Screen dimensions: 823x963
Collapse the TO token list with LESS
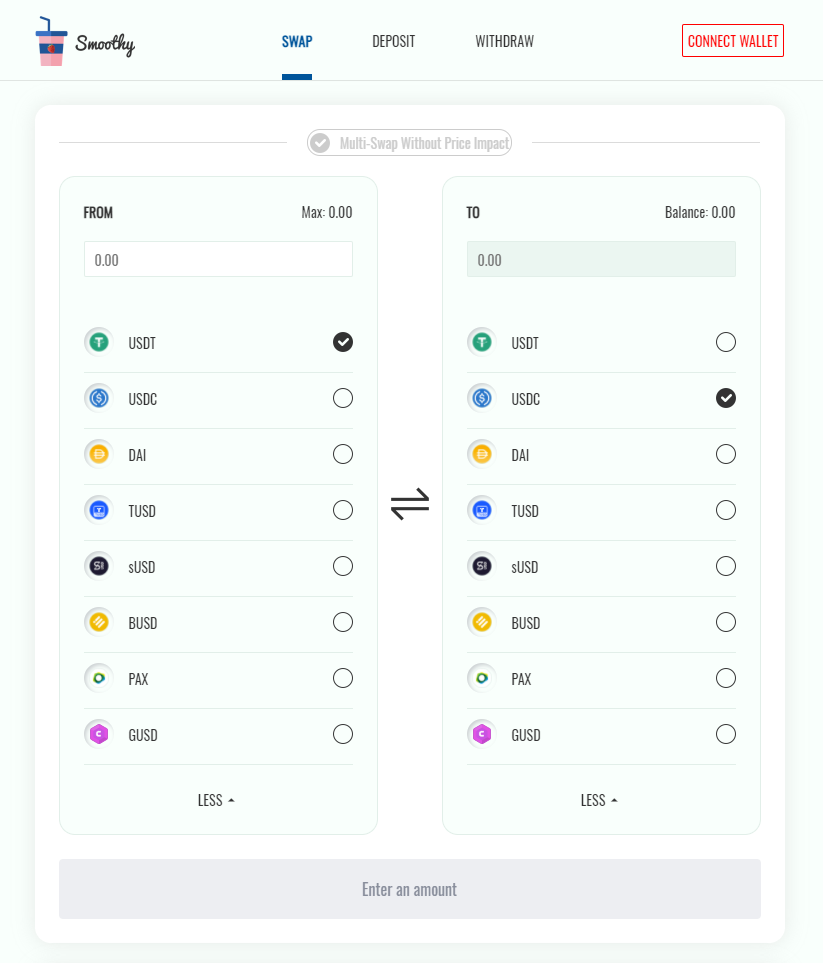tap(600, 800)
